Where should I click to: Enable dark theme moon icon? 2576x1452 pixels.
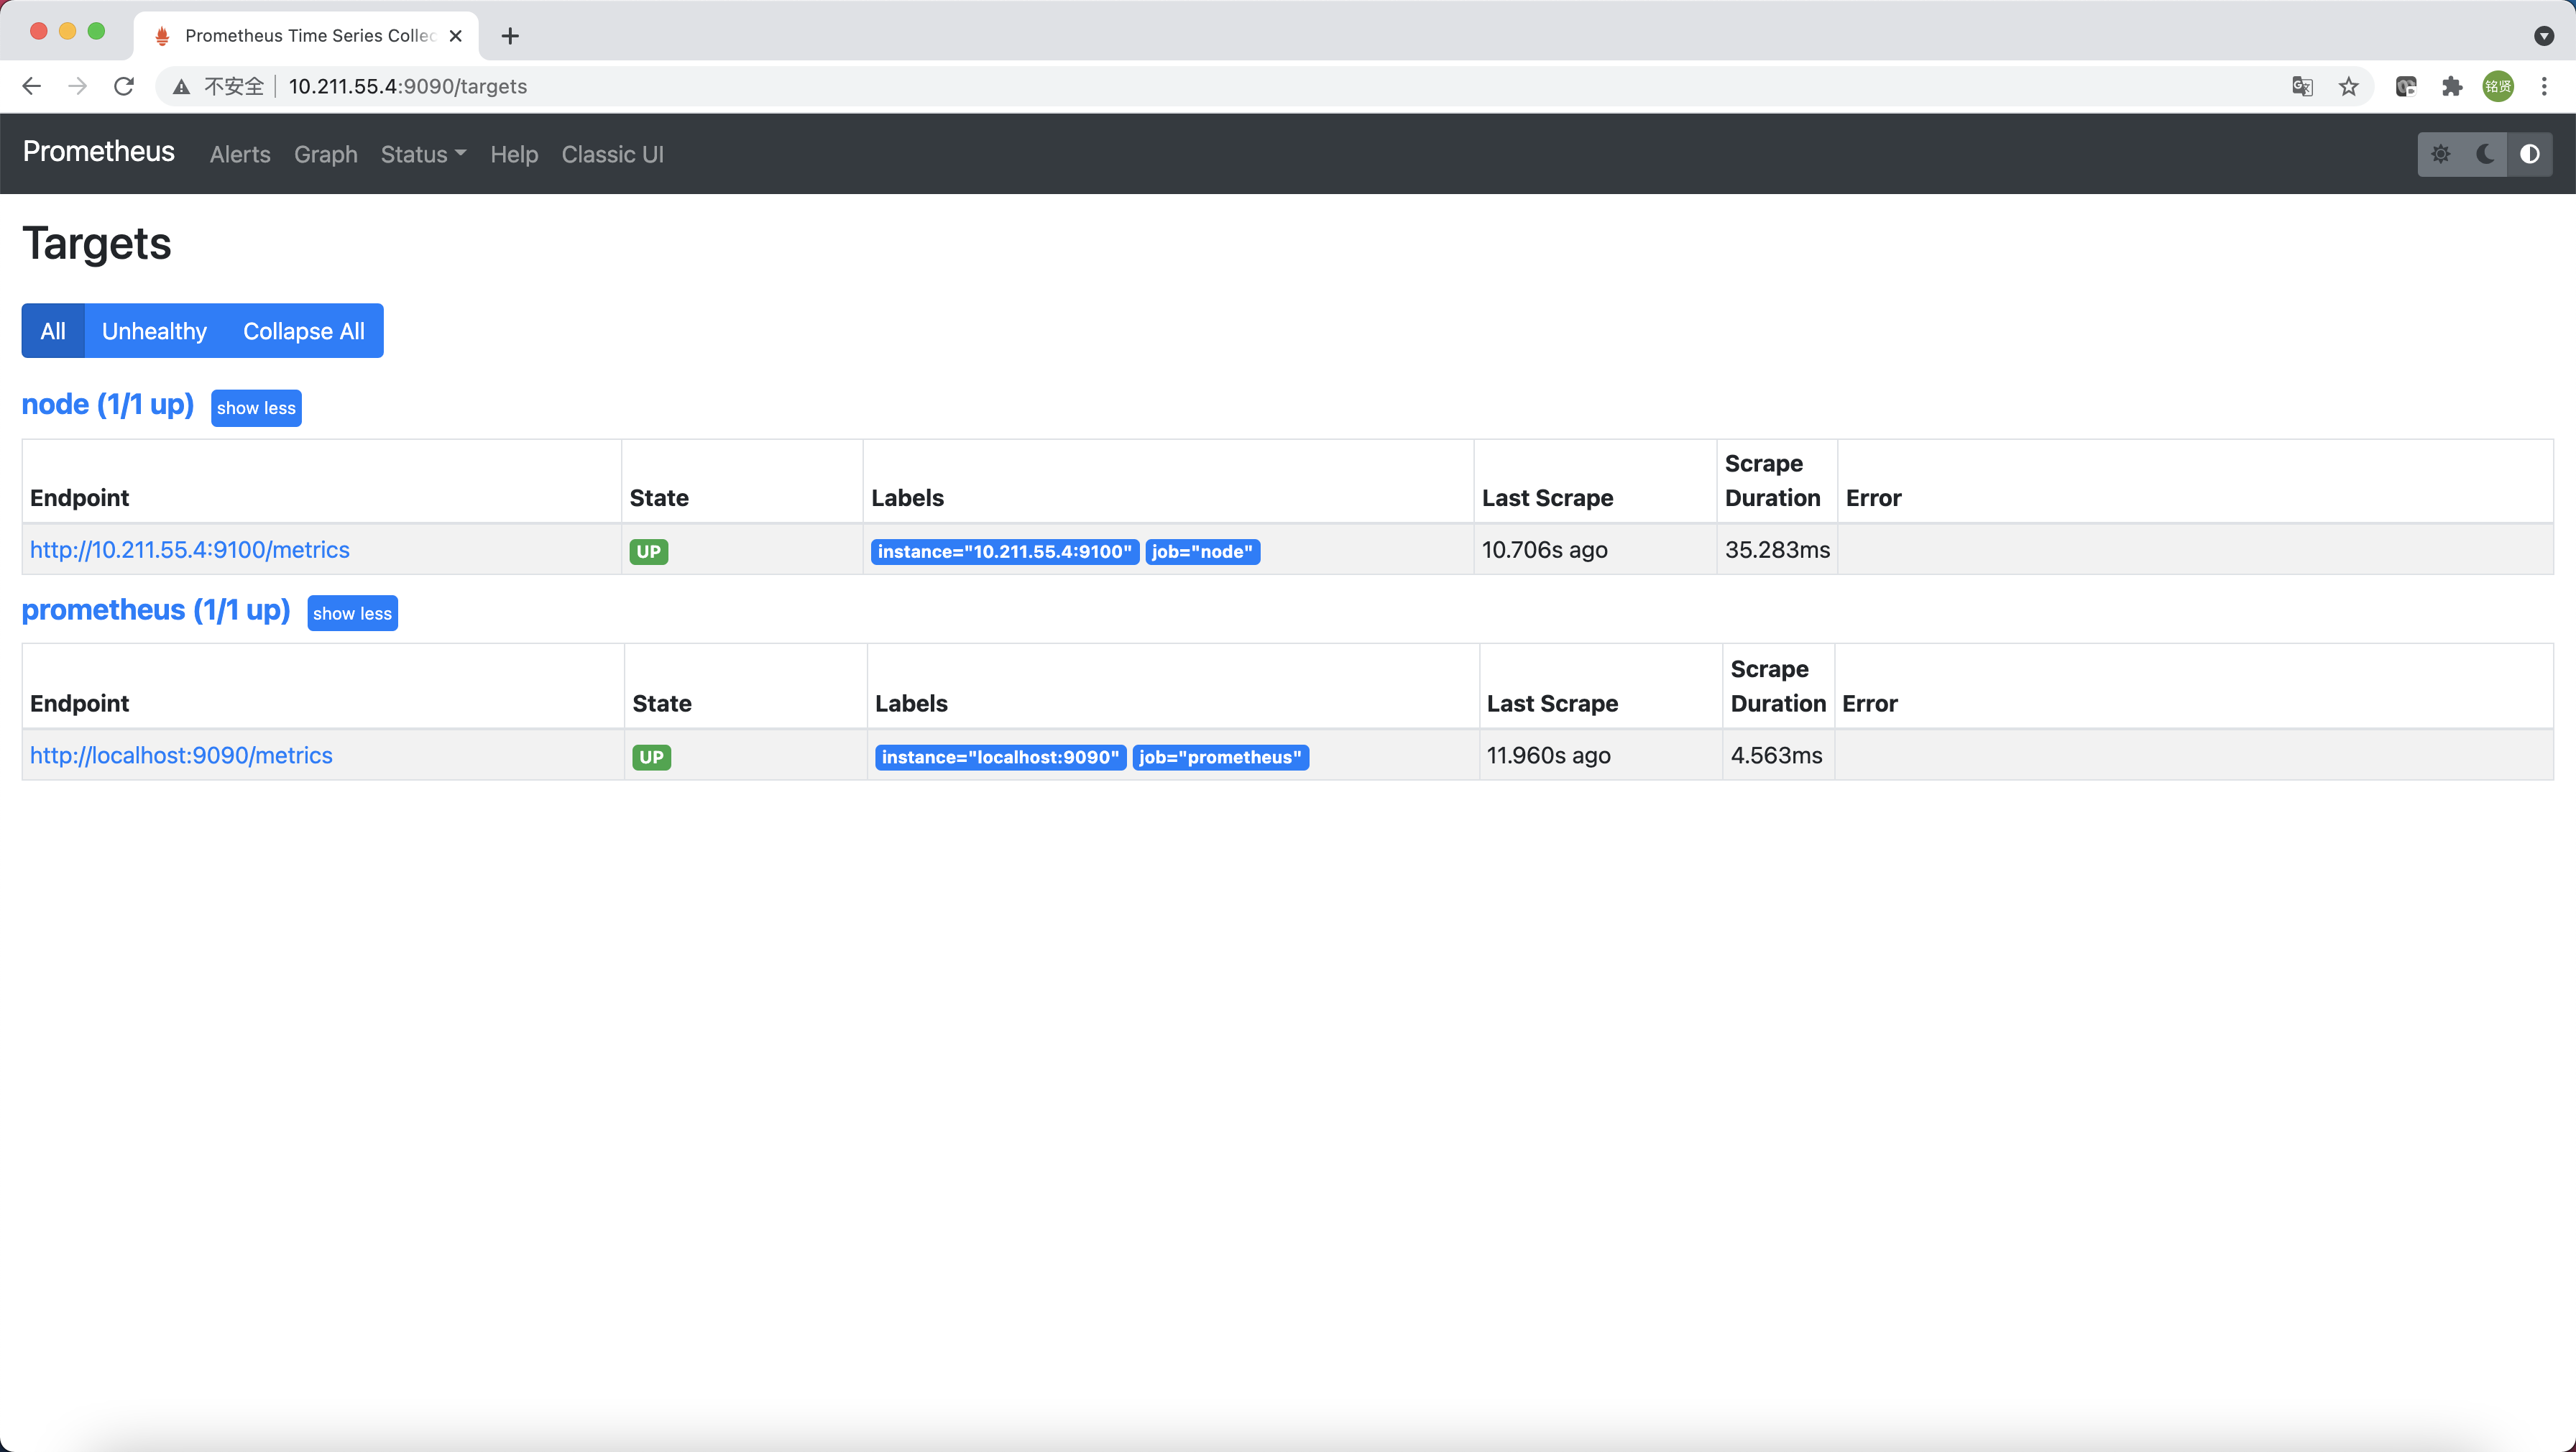tap(2485, 154)
